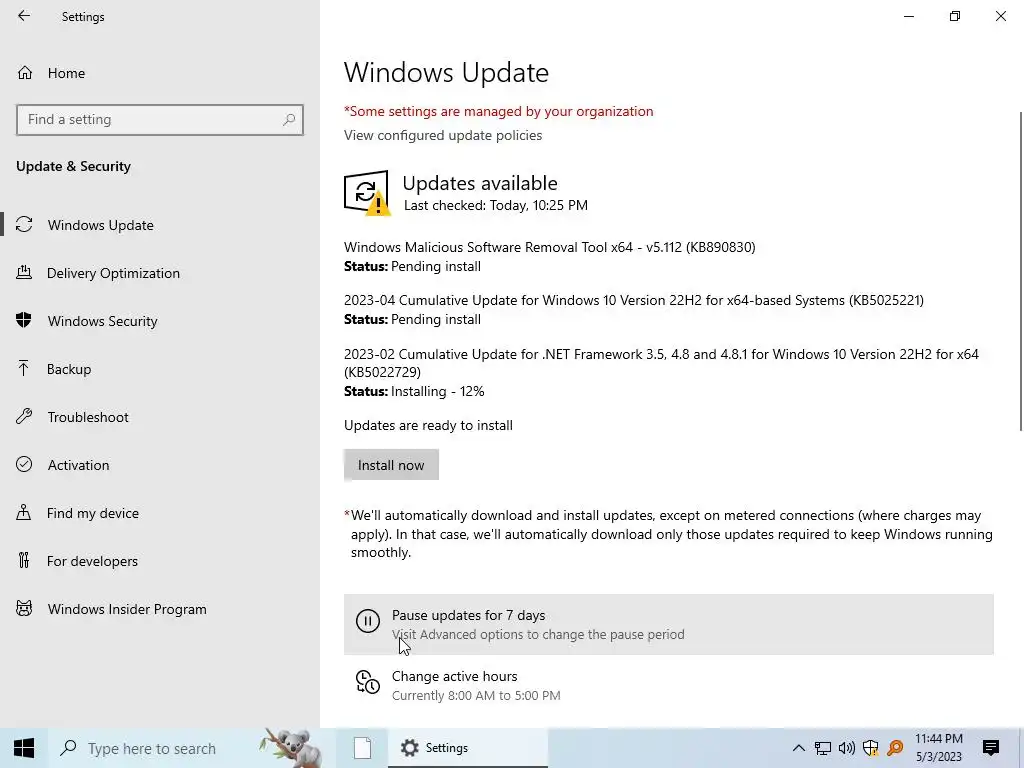Select Pause updates for 7 days
The image size is (1024, 768).
point(669,624)
